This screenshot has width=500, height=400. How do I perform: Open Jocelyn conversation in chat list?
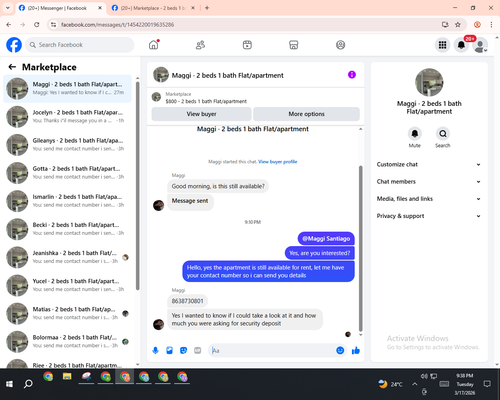point(67,117)
